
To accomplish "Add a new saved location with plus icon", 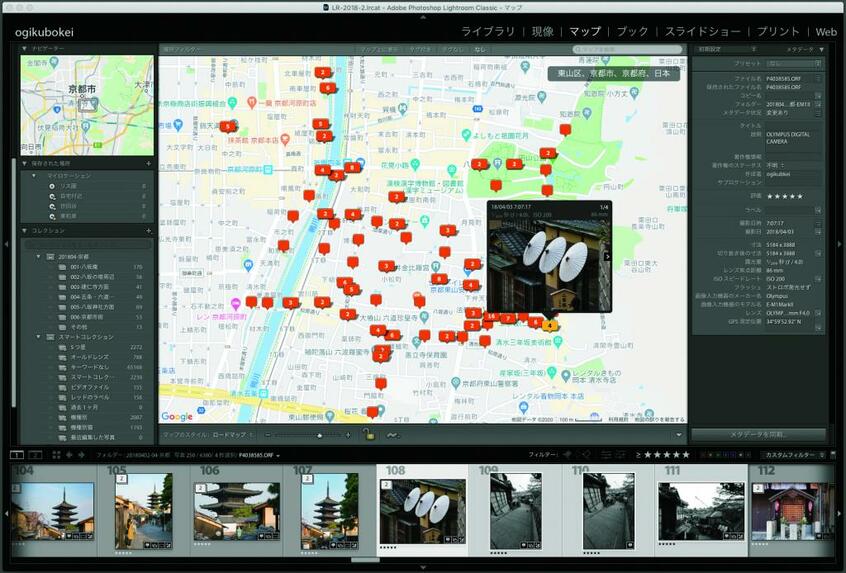I will tap(148, 163).
